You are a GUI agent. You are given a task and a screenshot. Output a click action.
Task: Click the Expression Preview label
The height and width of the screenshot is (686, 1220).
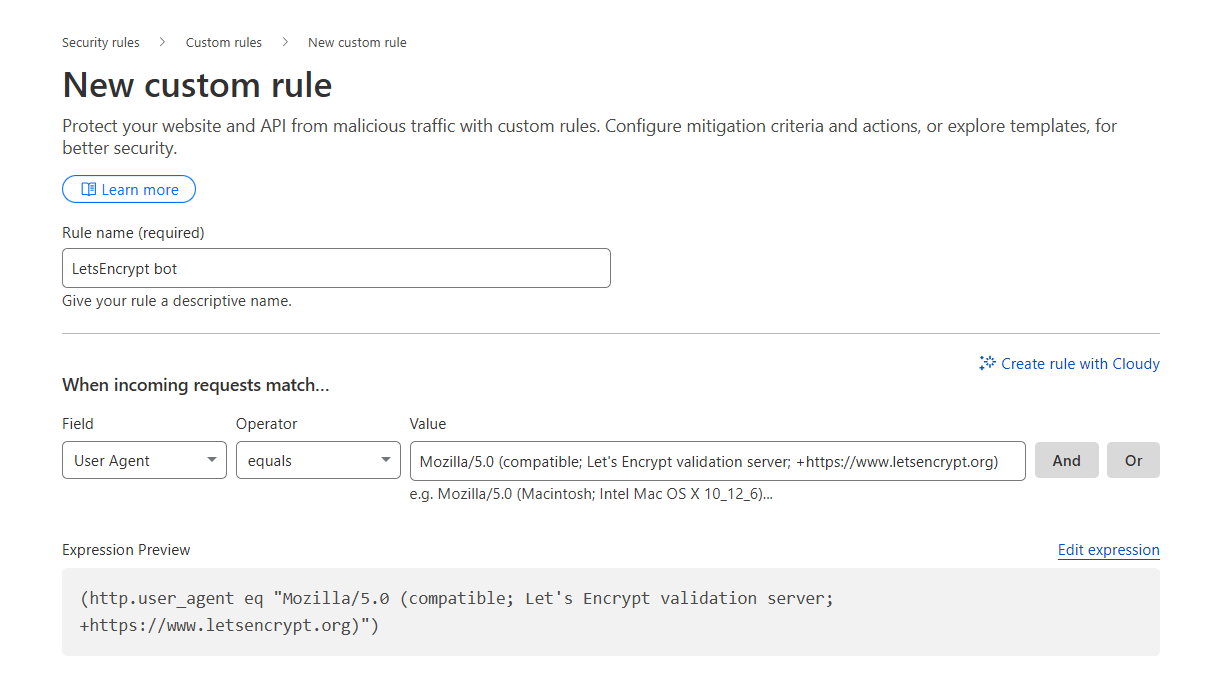[126, 550]
